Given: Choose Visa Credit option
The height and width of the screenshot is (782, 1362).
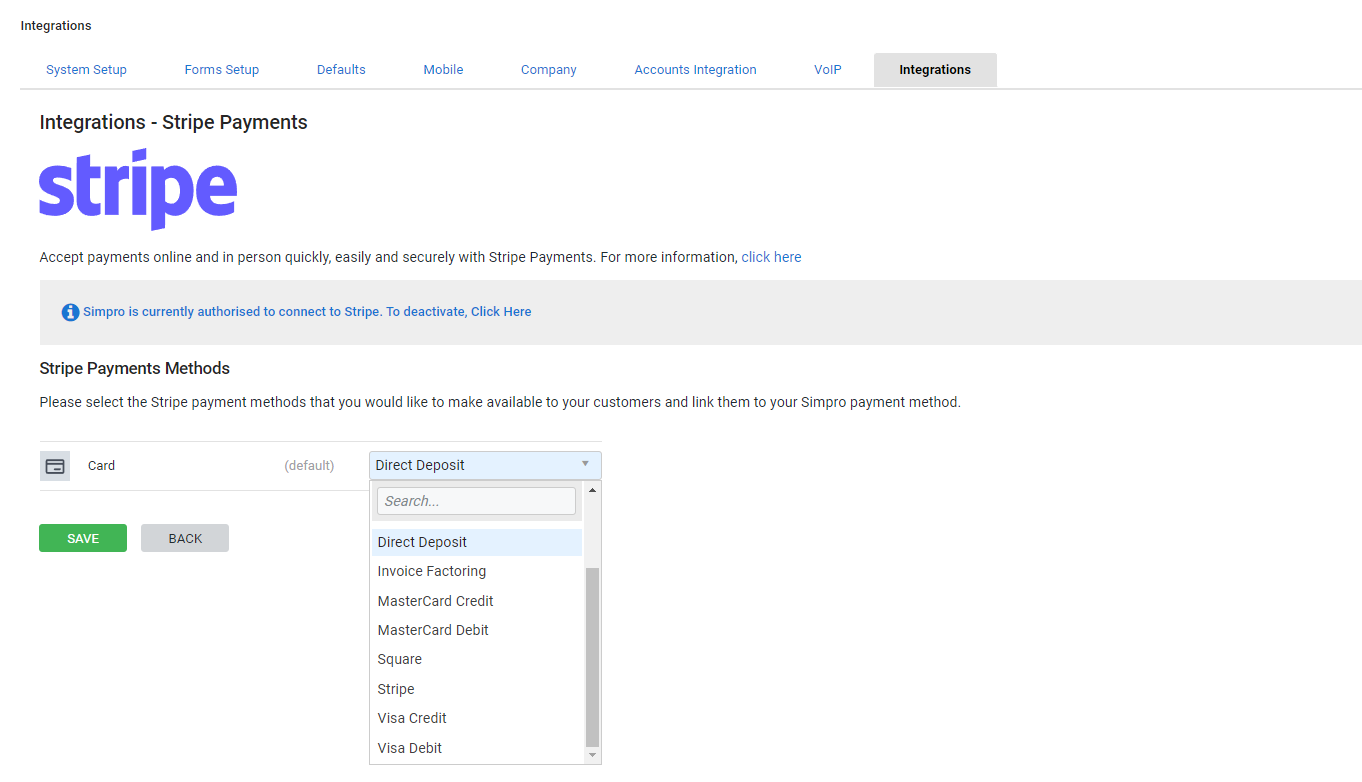Looking at the screenshot, I should click(476, 718).
